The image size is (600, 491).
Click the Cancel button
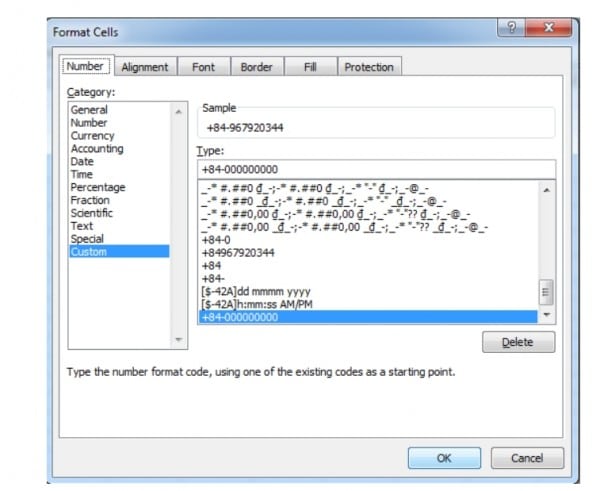527,458
